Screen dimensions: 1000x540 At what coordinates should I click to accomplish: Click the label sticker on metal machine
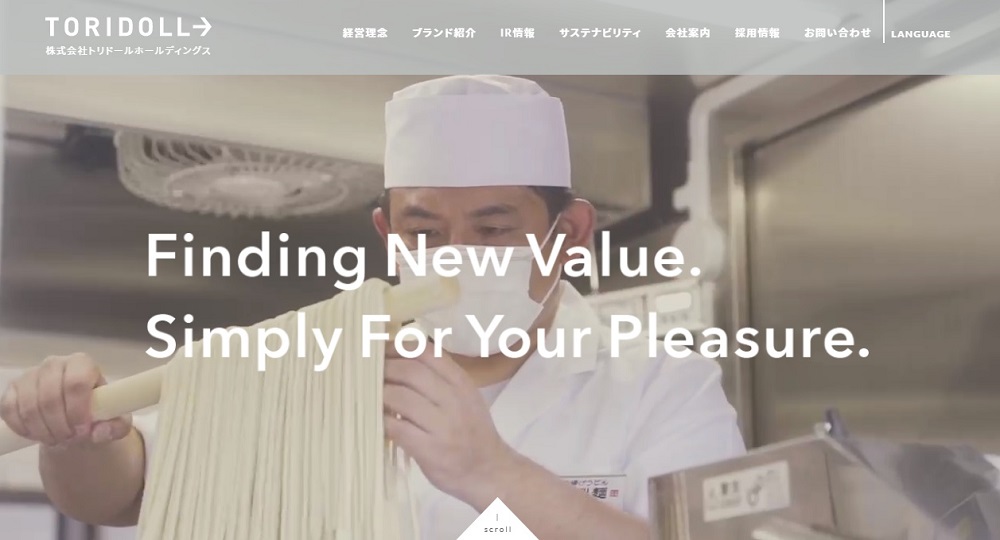point(746,490)
